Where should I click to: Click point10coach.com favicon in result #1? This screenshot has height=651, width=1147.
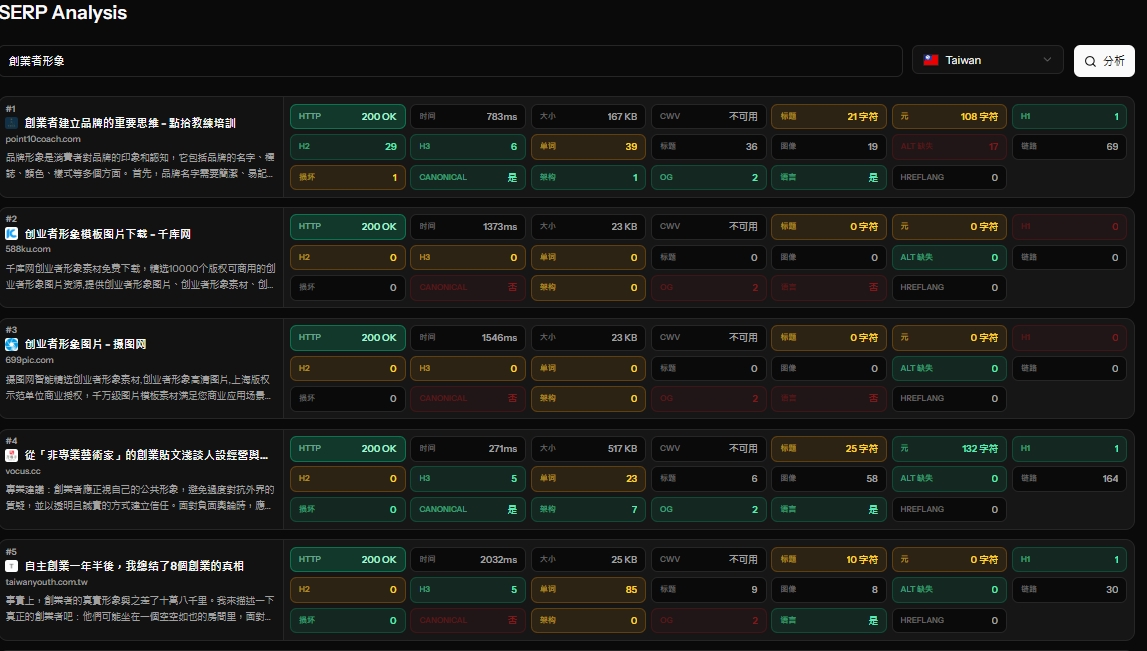[x=12, y=123]
